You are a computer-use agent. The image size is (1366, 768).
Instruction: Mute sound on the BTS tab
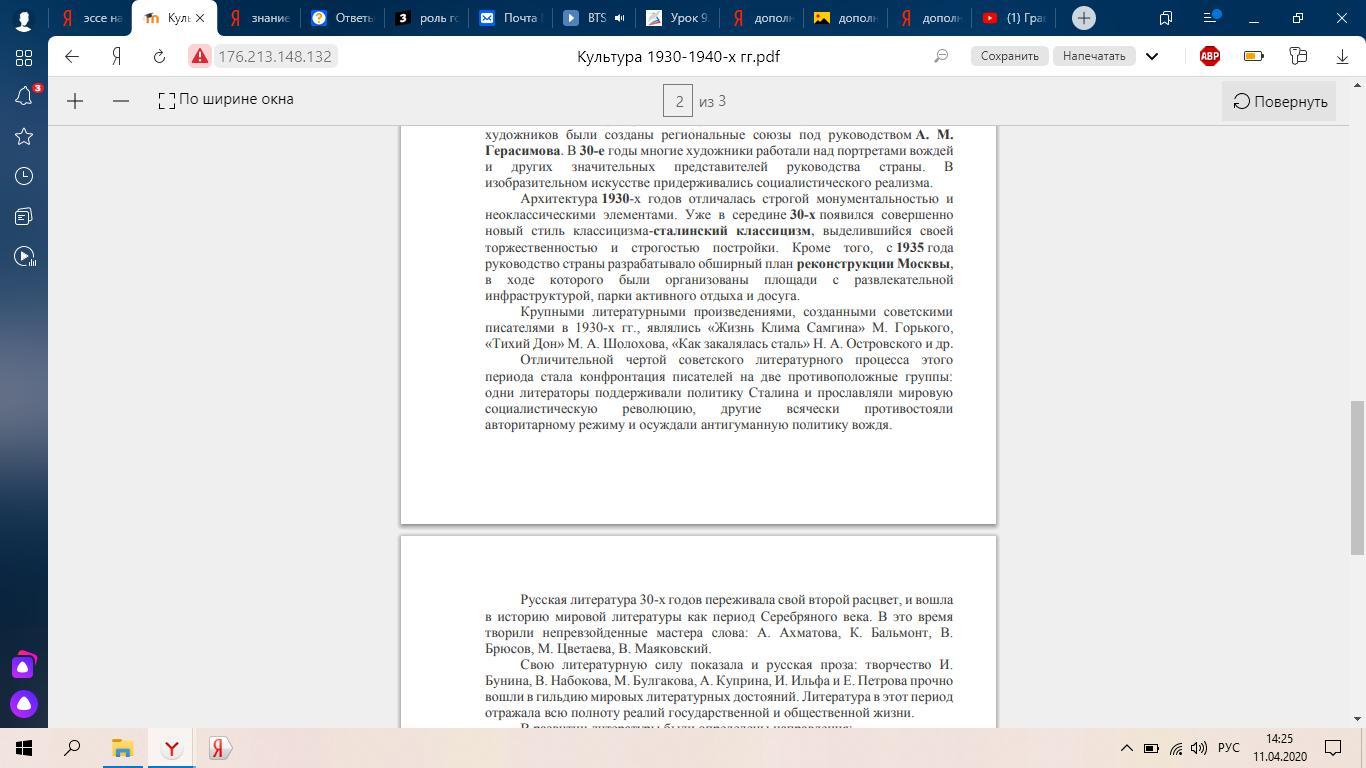(619, 18)
